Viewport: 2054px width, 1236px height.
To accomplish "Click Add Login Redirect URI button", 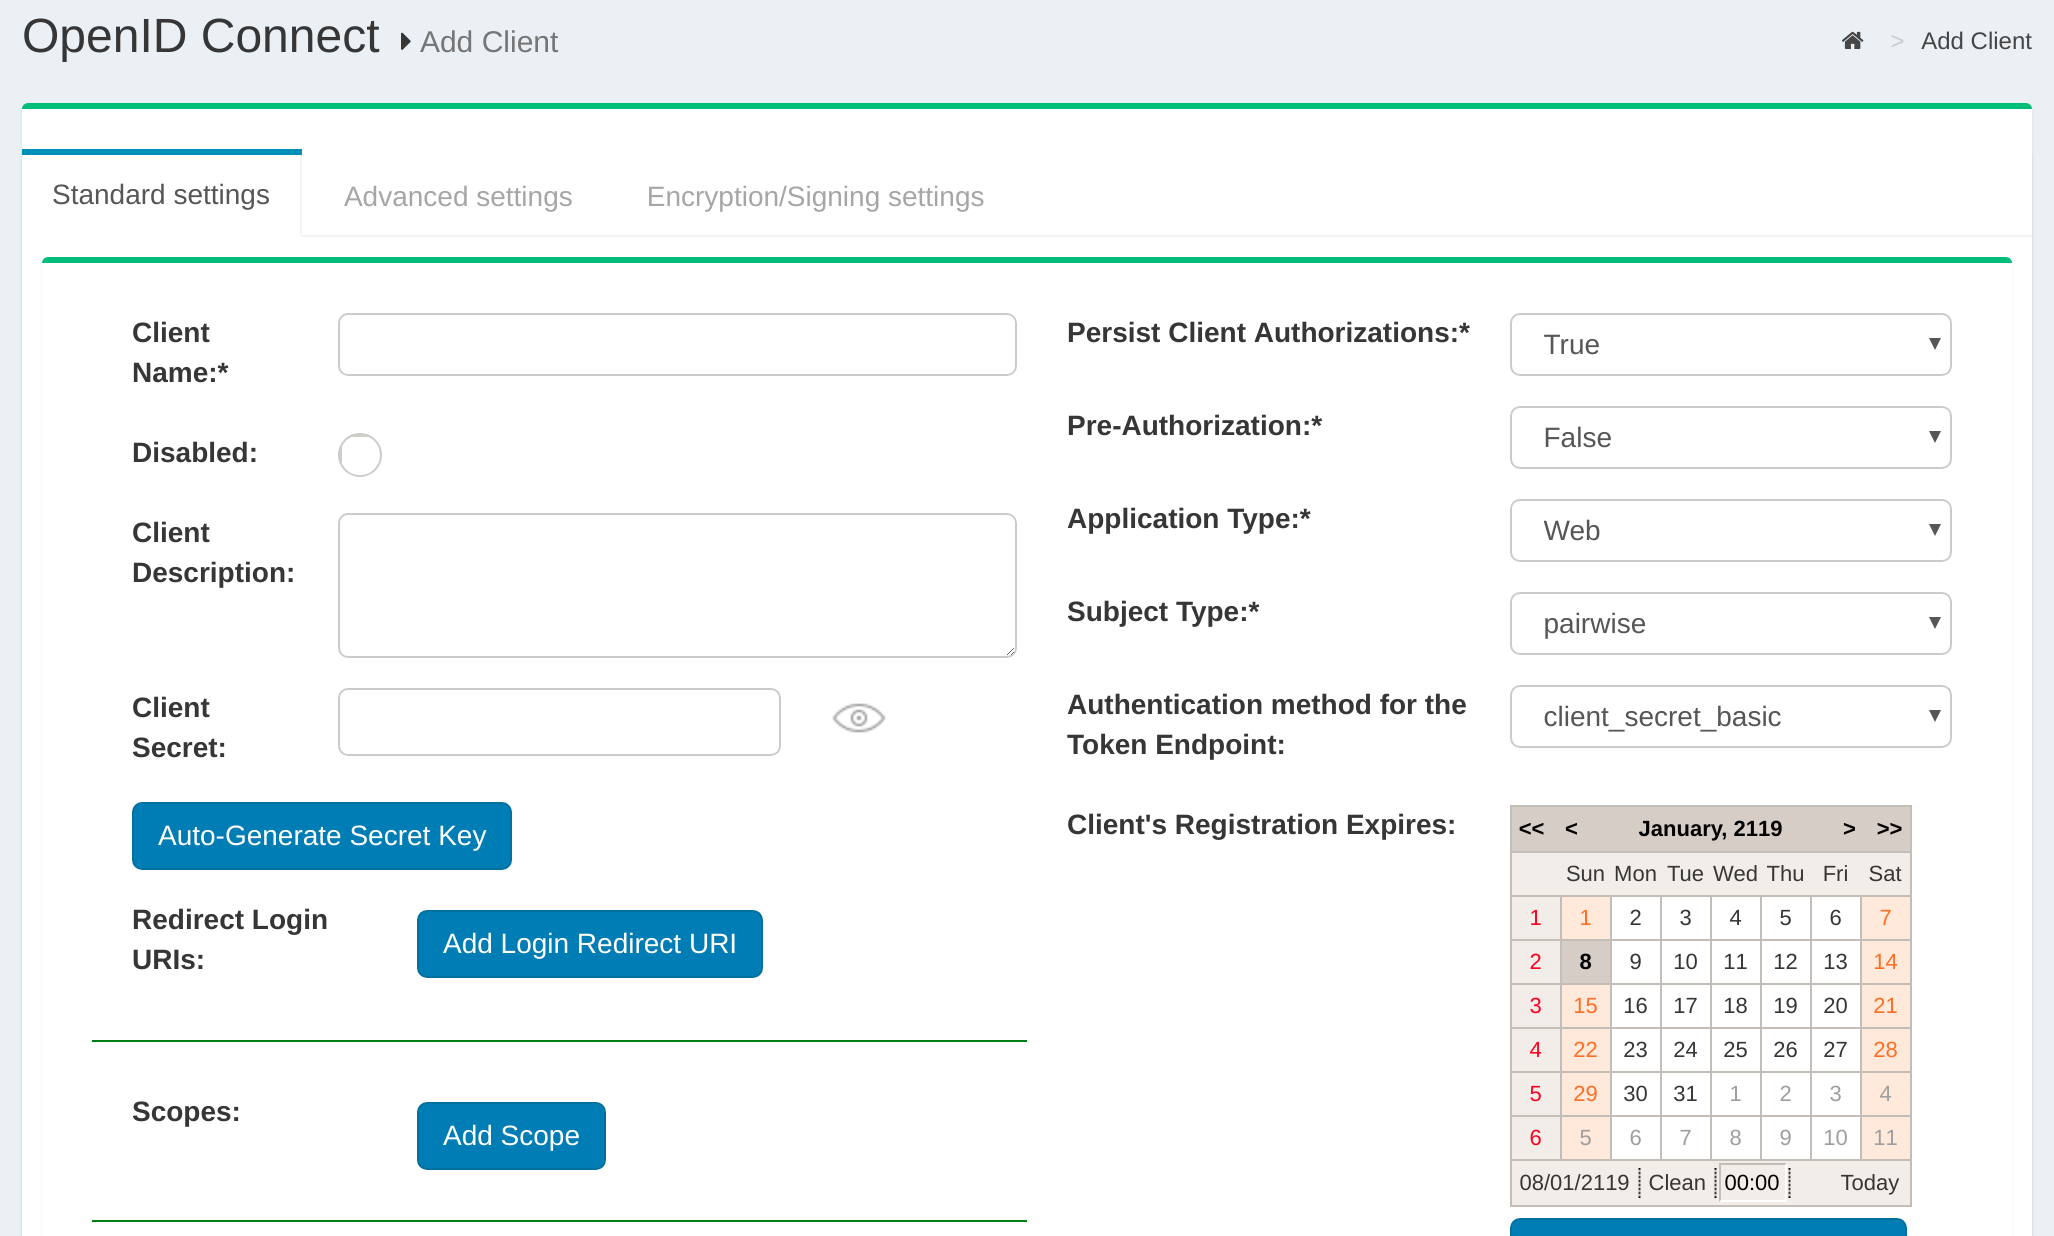I will [590, 944].
